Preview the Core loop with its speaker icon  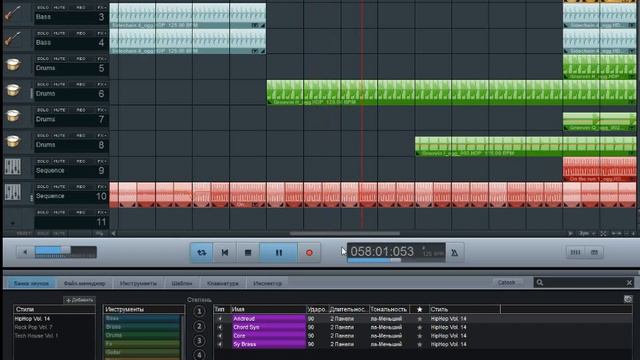tap(220, 336)
